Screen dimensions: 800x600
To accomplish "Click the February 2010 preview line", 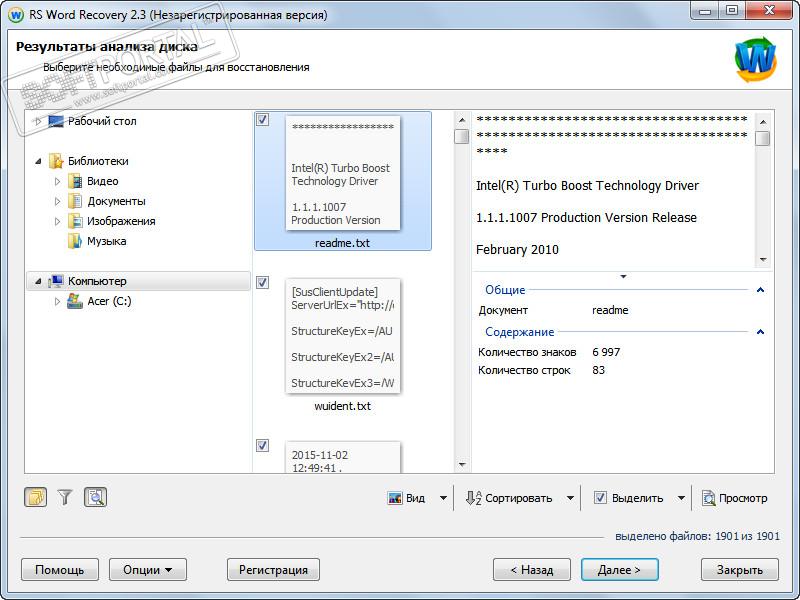I will click(517, 249).
